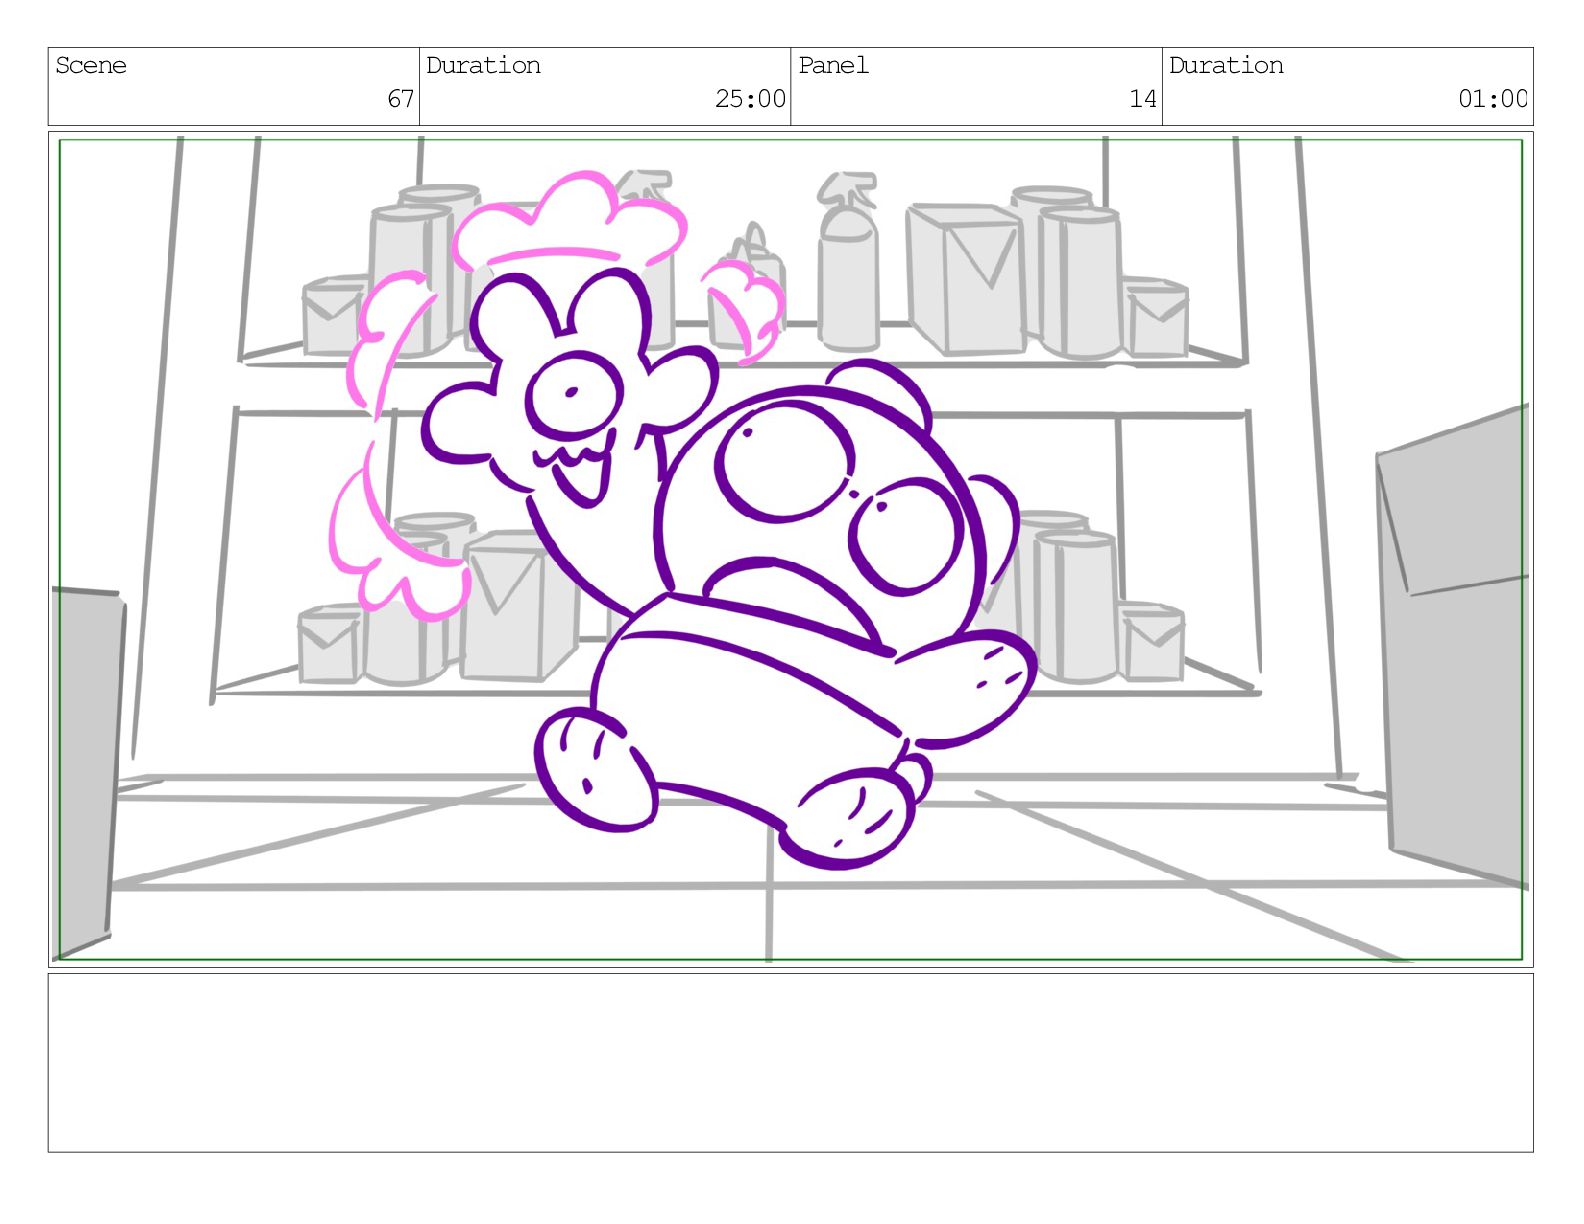Select the 01:00 panel duration value
The width and height of the screenshot is (1584, 1224).
(x=1493, y=99)
